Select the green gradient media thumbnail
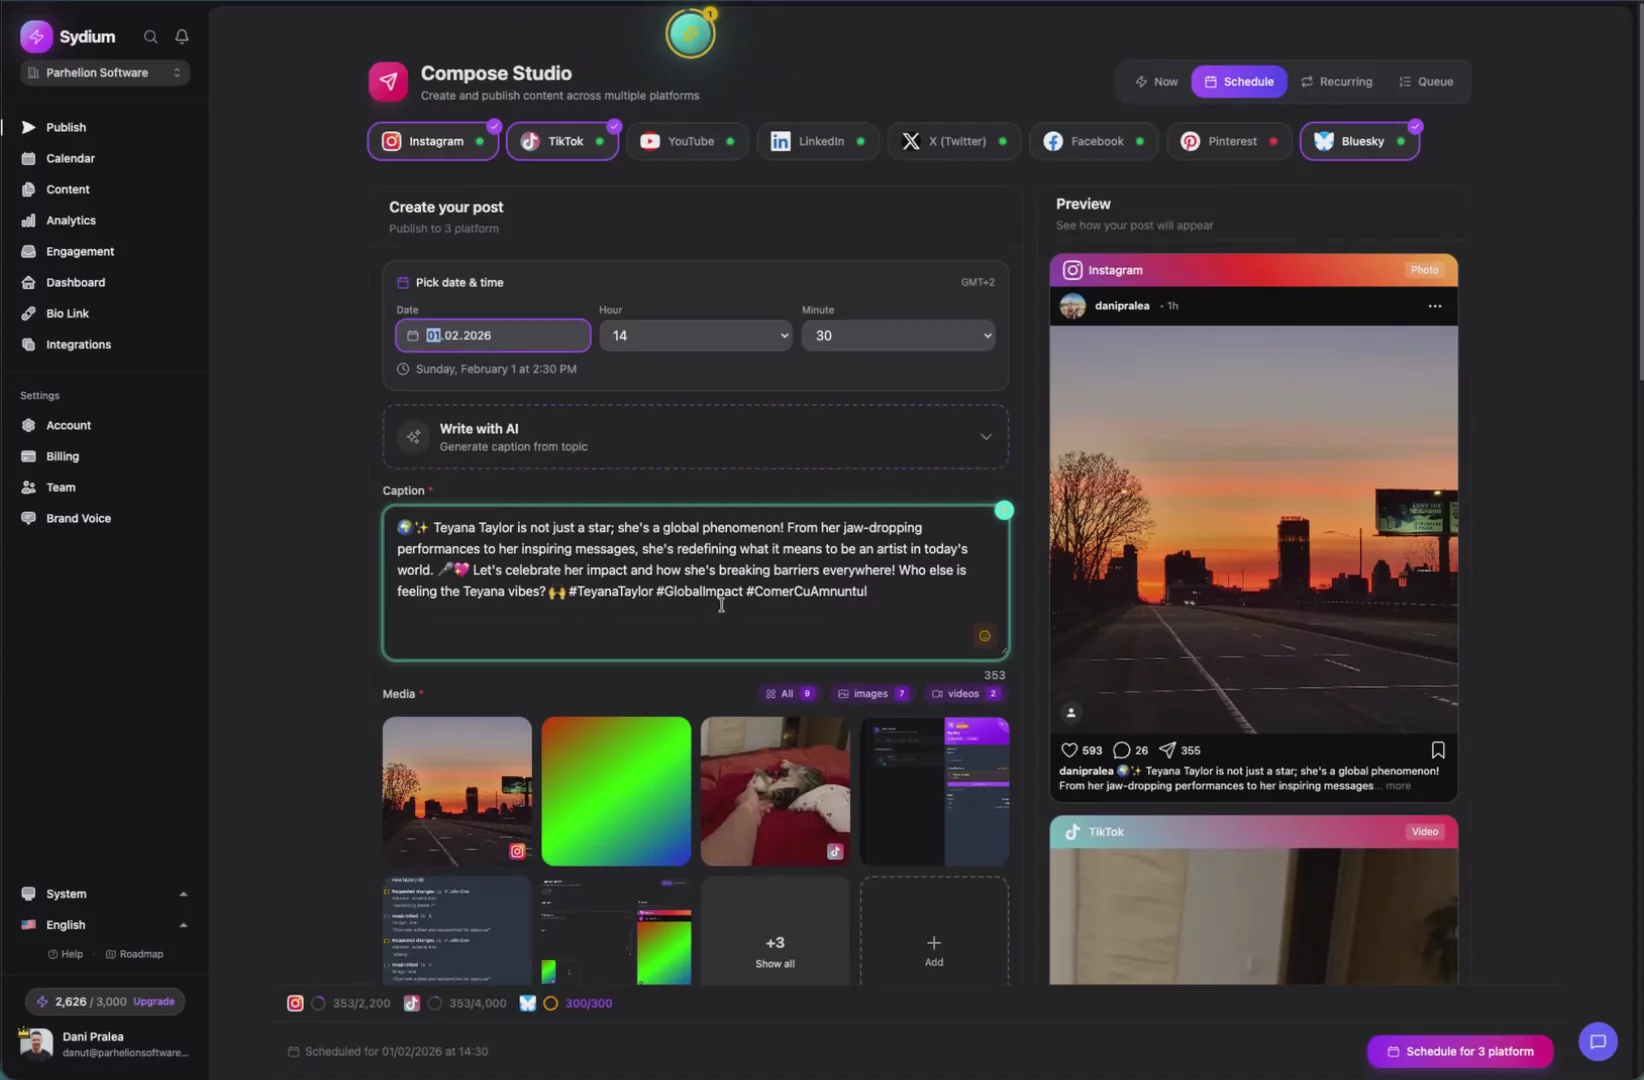Viewport: 1644px width, 1080px height. coord(616,791)
